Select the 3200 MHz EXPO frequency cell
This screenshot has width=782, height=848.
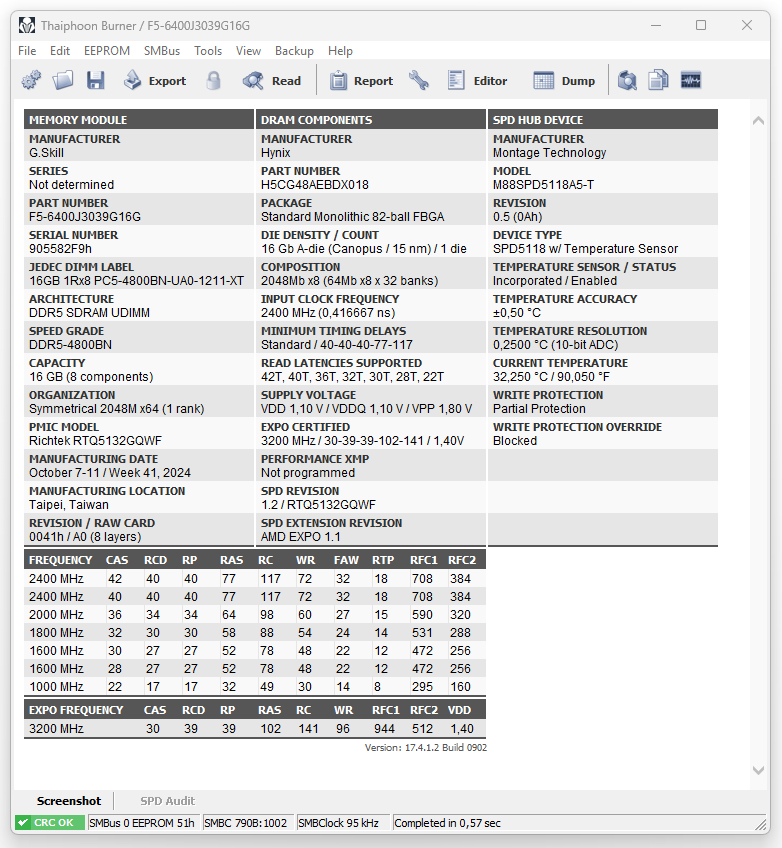click(56, 728)
